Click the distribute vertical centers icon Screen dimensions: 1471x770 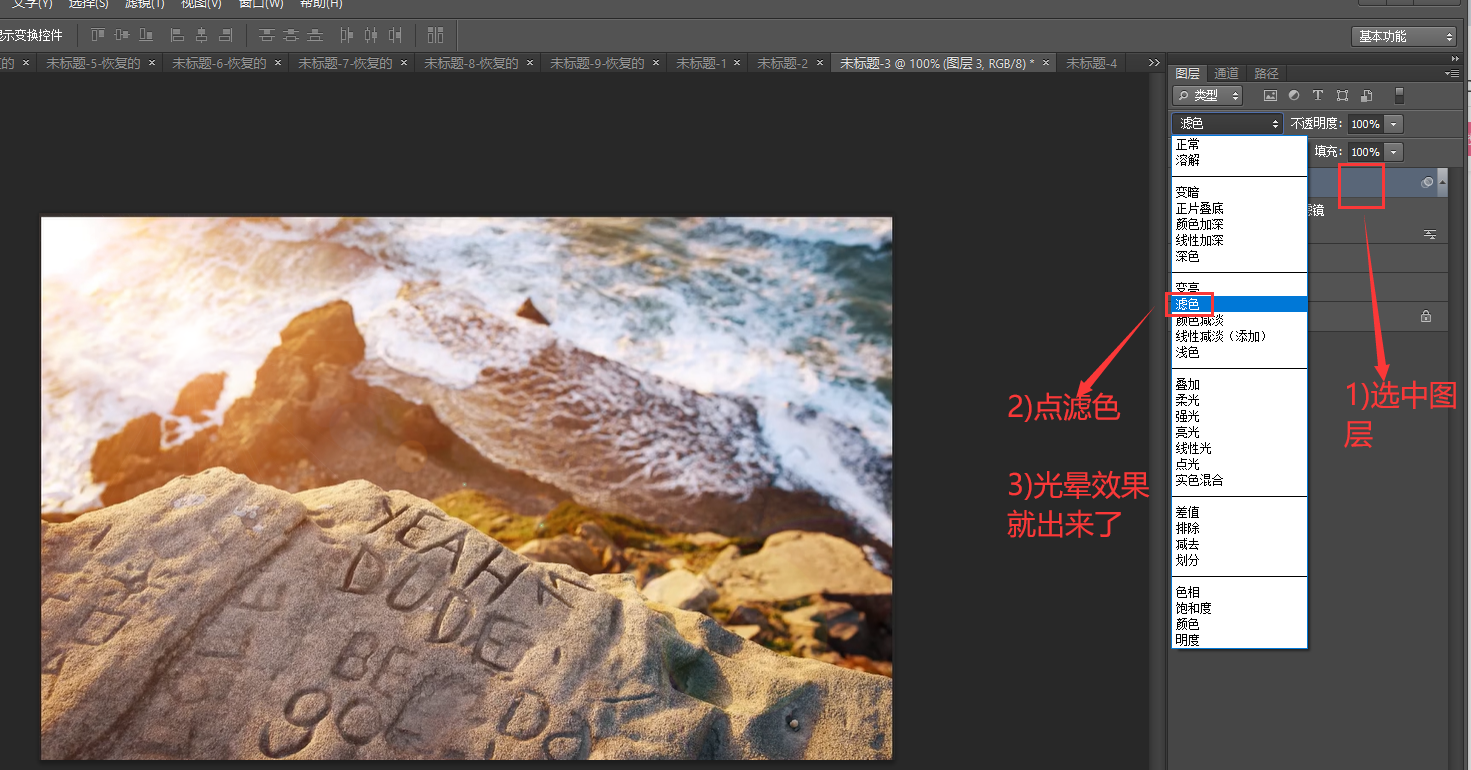(291, 35)
